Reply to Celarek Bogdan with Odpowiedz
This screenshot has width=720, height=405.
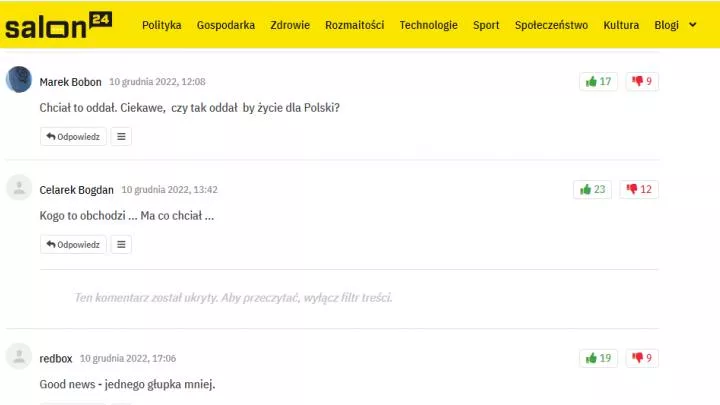pos(73,244)
